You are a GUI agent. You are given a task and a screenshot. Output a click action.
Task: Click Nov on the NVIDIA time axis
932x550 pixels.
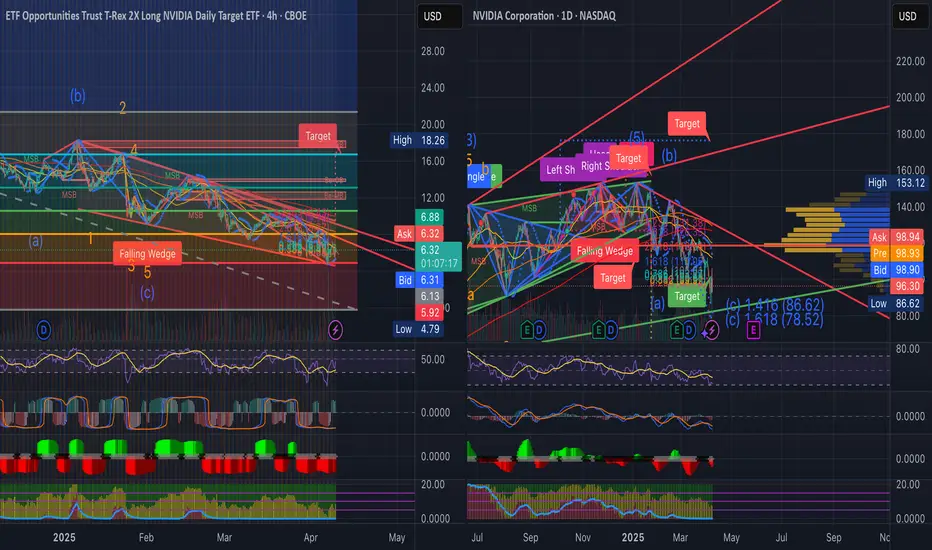coord(582,538)
